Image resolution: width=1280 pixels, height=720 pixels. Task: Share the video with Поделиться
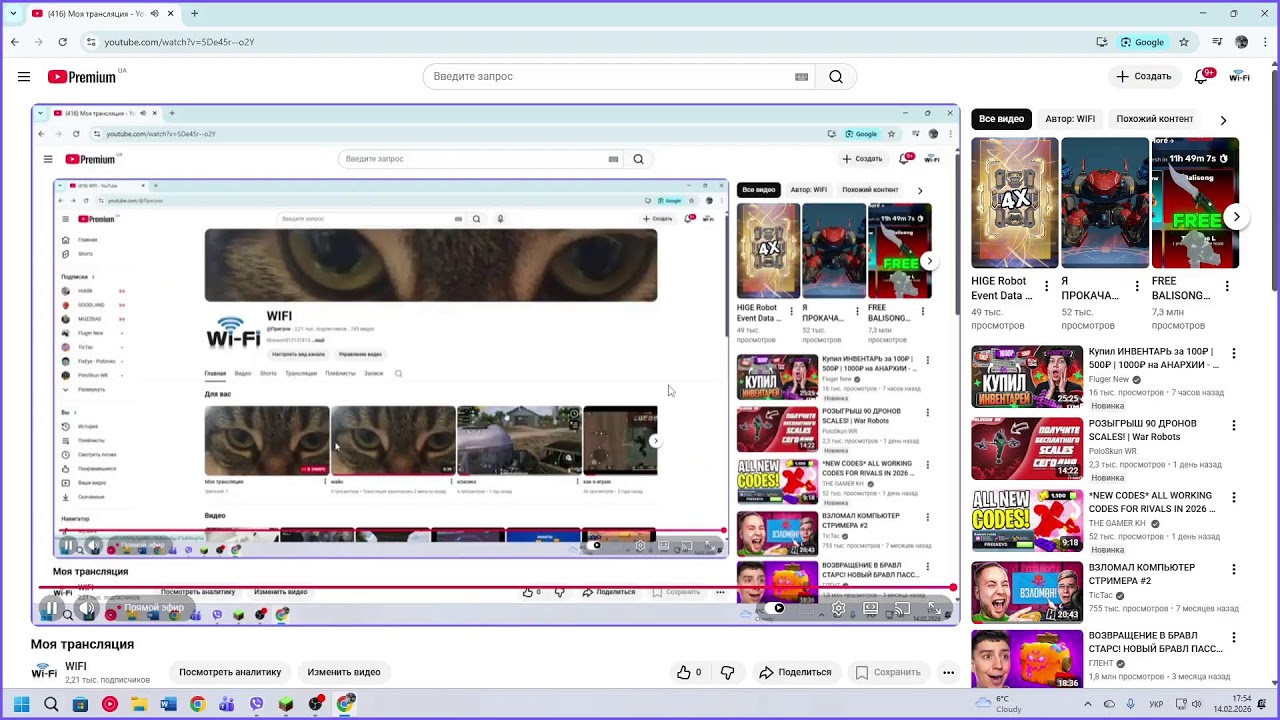point(795,672)
